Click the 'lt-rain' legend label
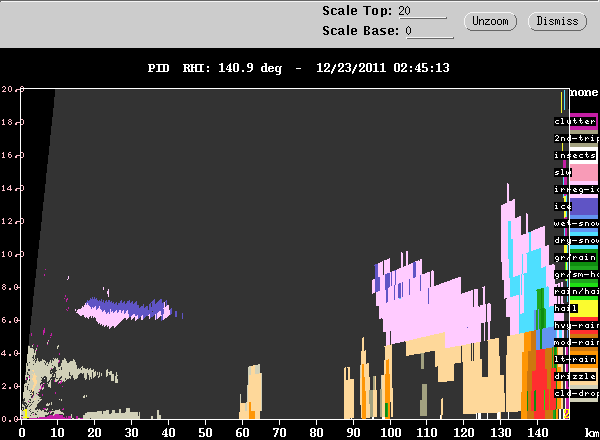 point(575,360)
